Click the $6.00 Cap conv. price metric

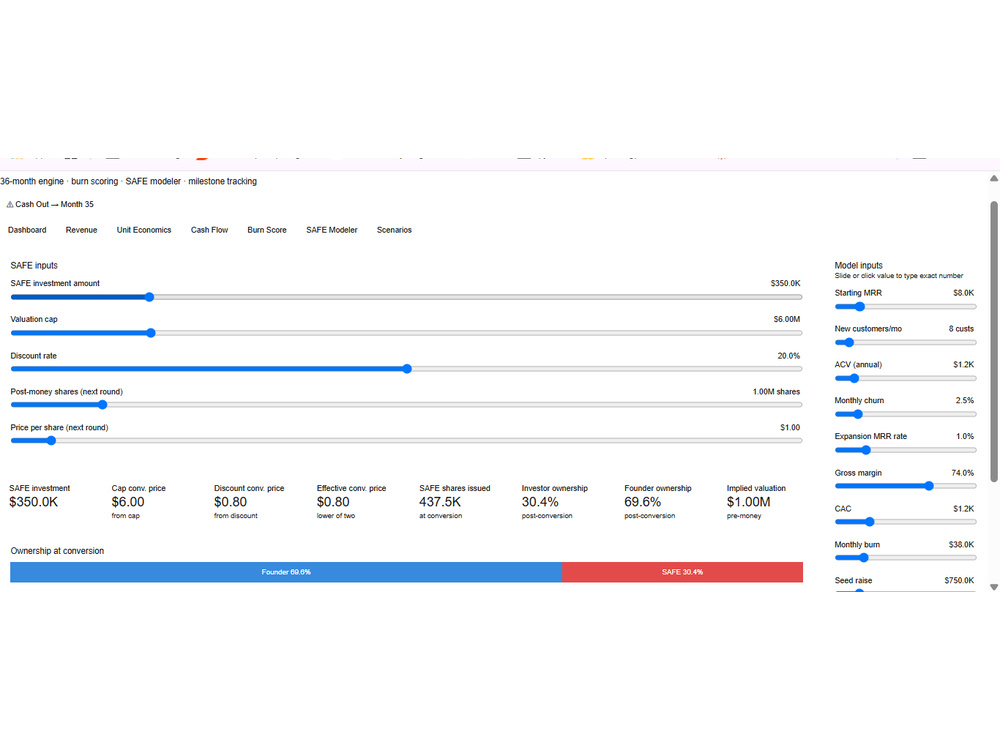tap(128, 502)
